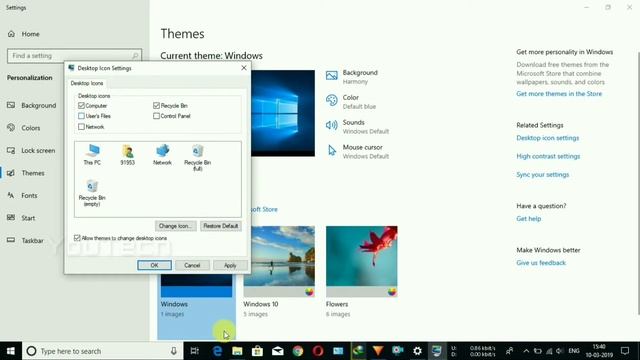Show hidden system tray icons
Image resolution: width=640 pixels, height=360 pixels.
(526, 351)
